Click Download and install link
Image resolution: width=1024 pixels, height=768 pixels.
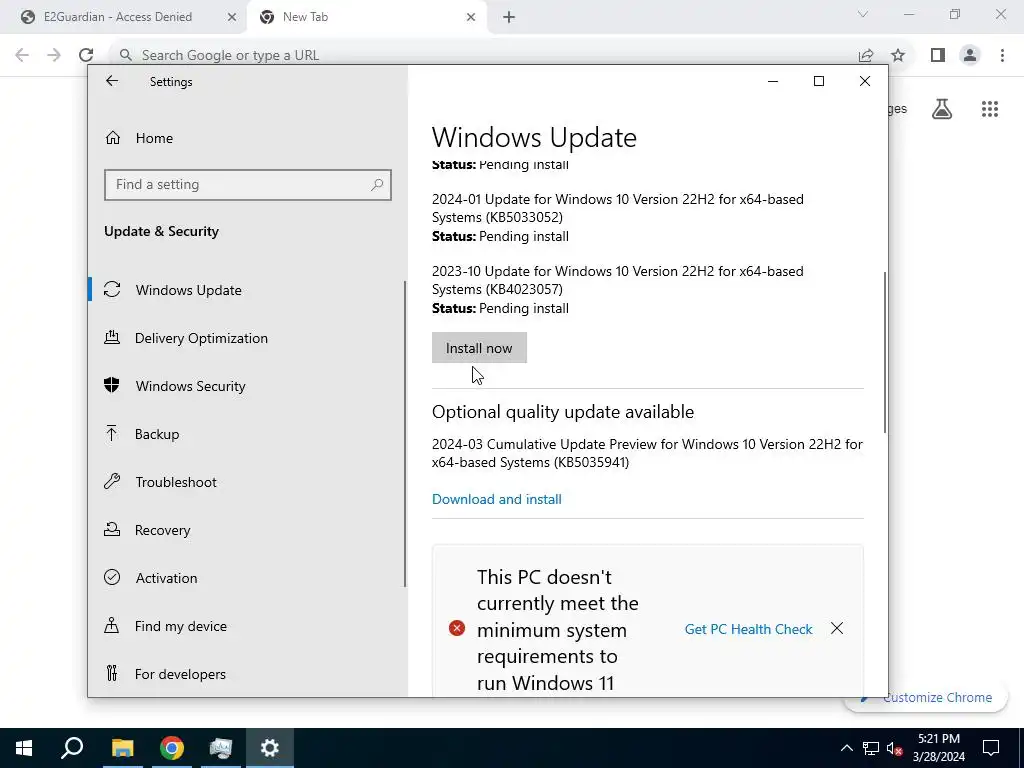[497, 500]
